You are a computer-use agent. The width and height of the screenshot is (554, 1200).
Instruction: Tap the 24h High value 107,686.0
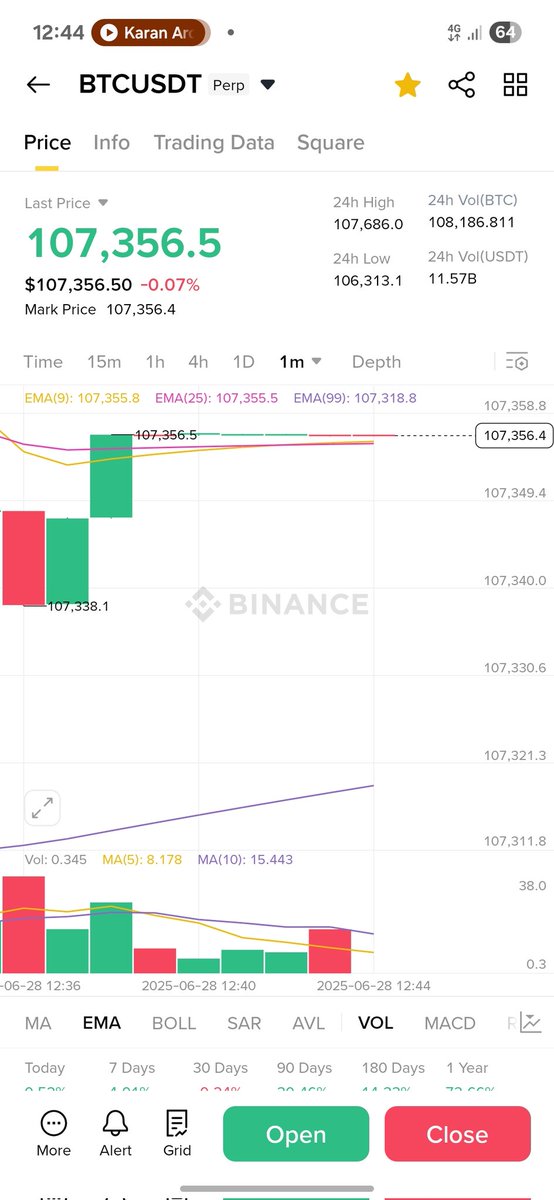tap(368, 224)
